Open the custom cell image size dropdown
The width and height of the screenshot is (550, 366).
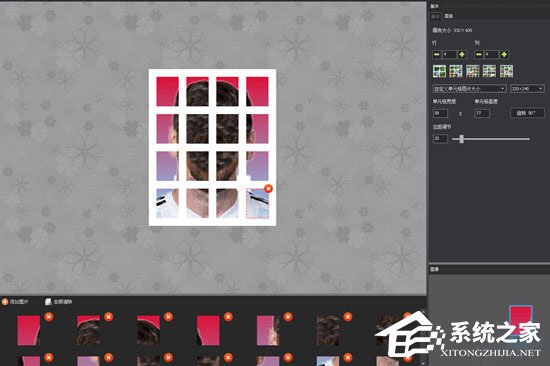[469, 88]
